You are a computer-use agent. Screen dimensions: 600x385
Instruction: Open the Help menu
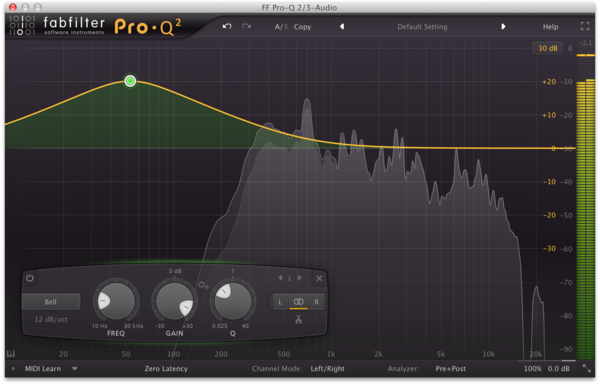click(x=550, y=27)
